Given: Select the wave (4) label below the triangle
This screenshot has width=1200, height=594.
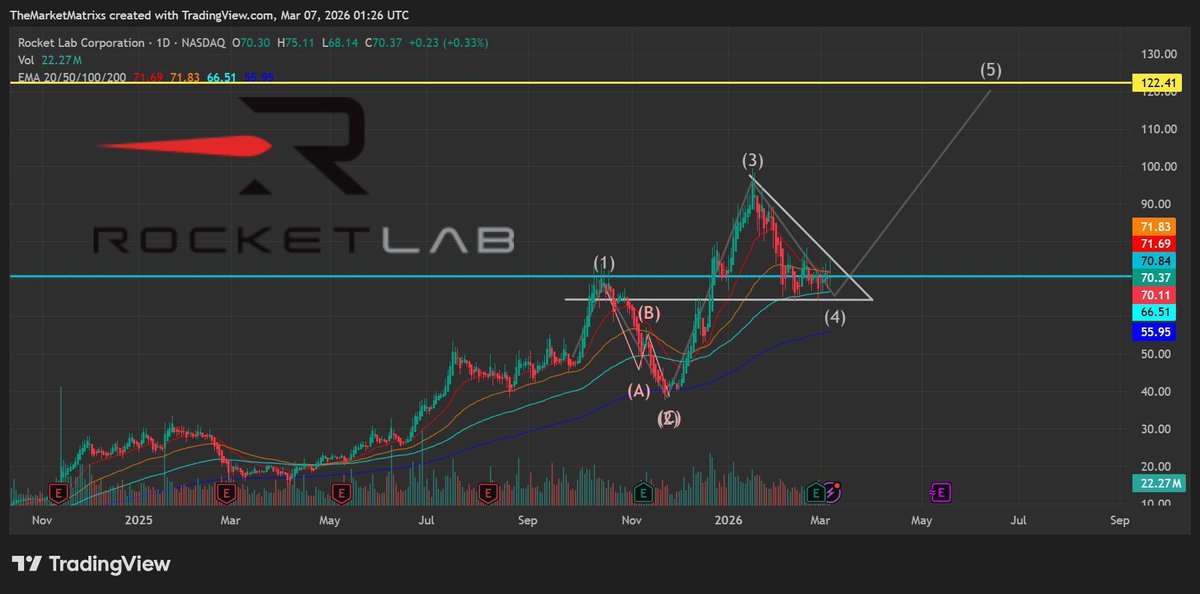Looking at the screenshot, I should [836, 318].
